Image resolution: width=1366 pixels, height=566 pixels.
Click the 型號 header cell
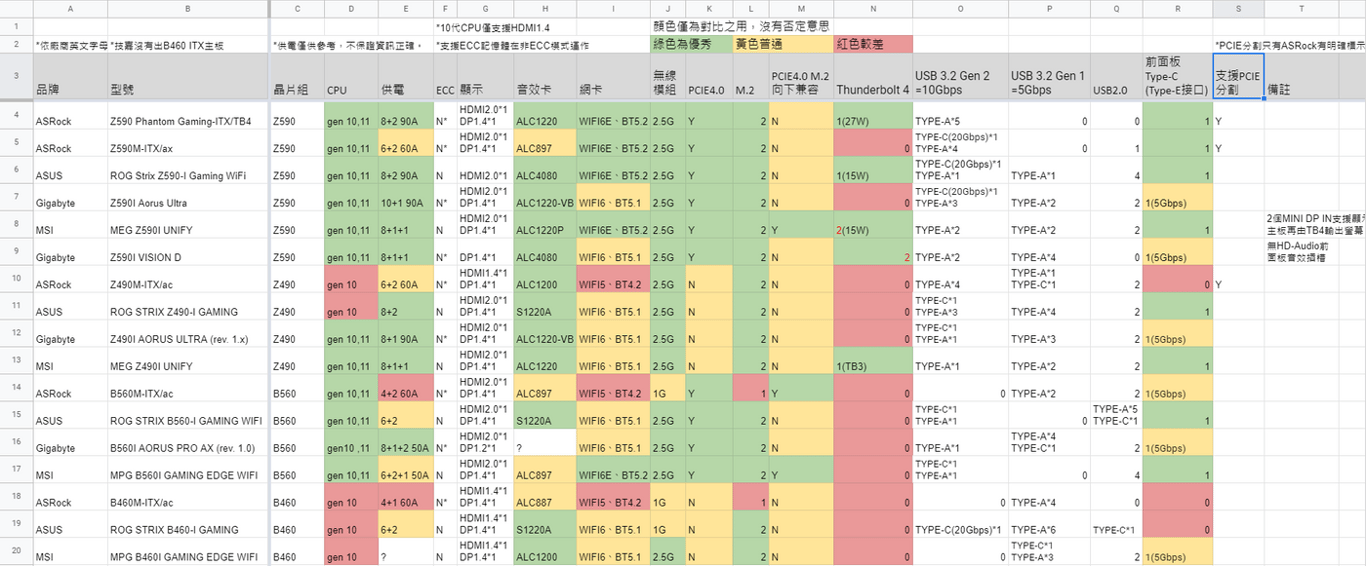tap(188, 77)
